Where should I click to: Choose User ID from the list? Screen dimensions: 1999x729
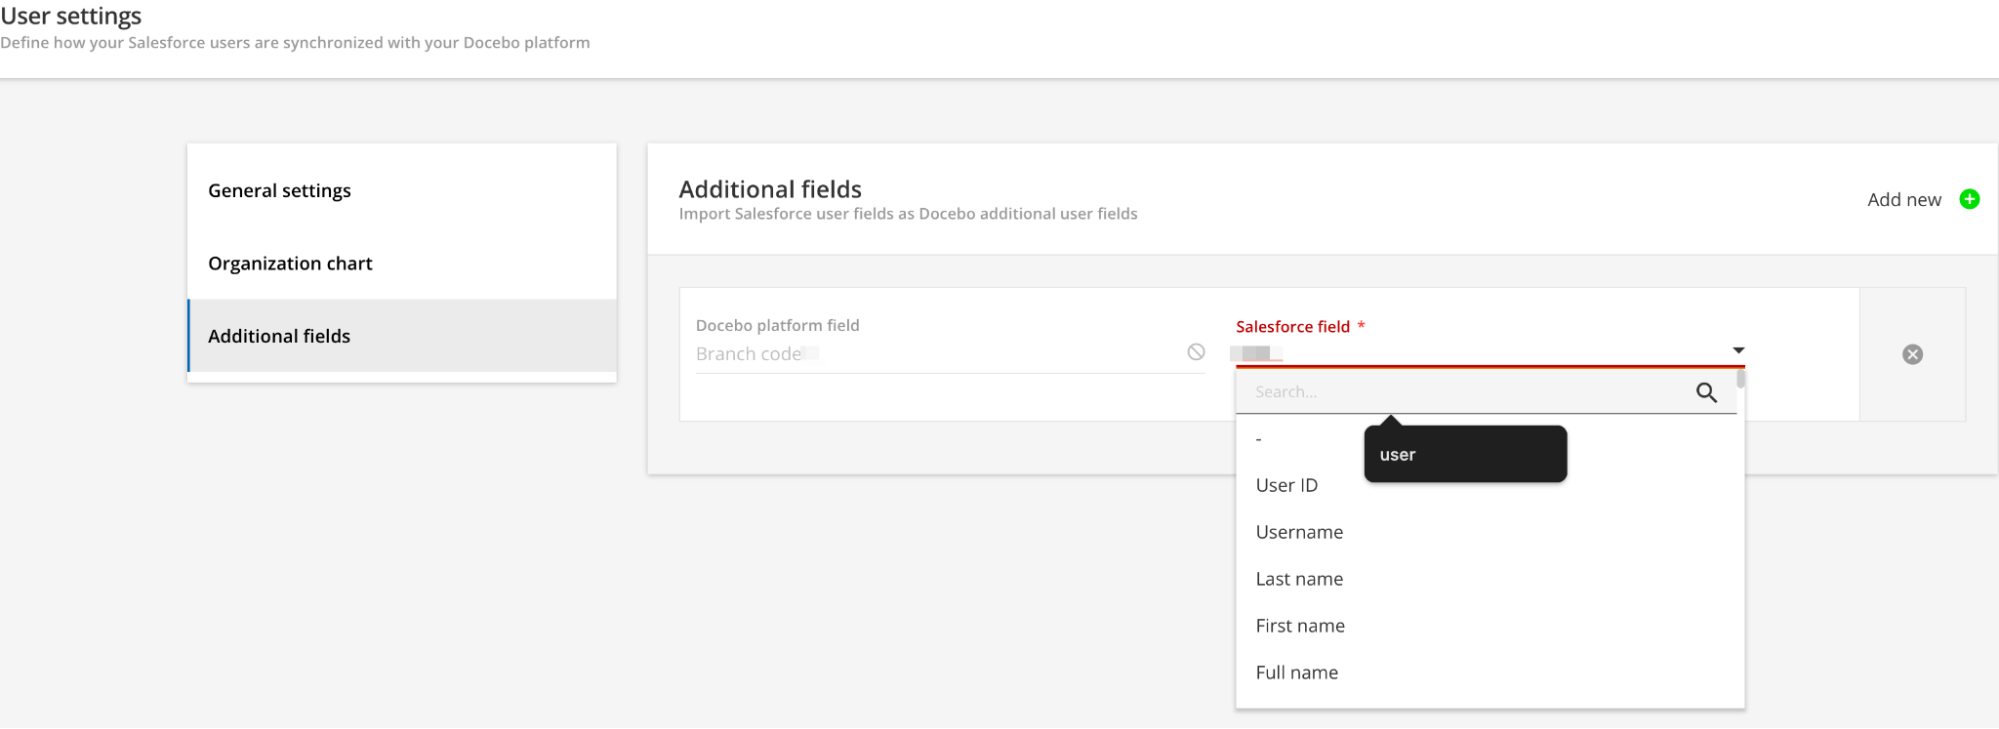(1490, 485)
